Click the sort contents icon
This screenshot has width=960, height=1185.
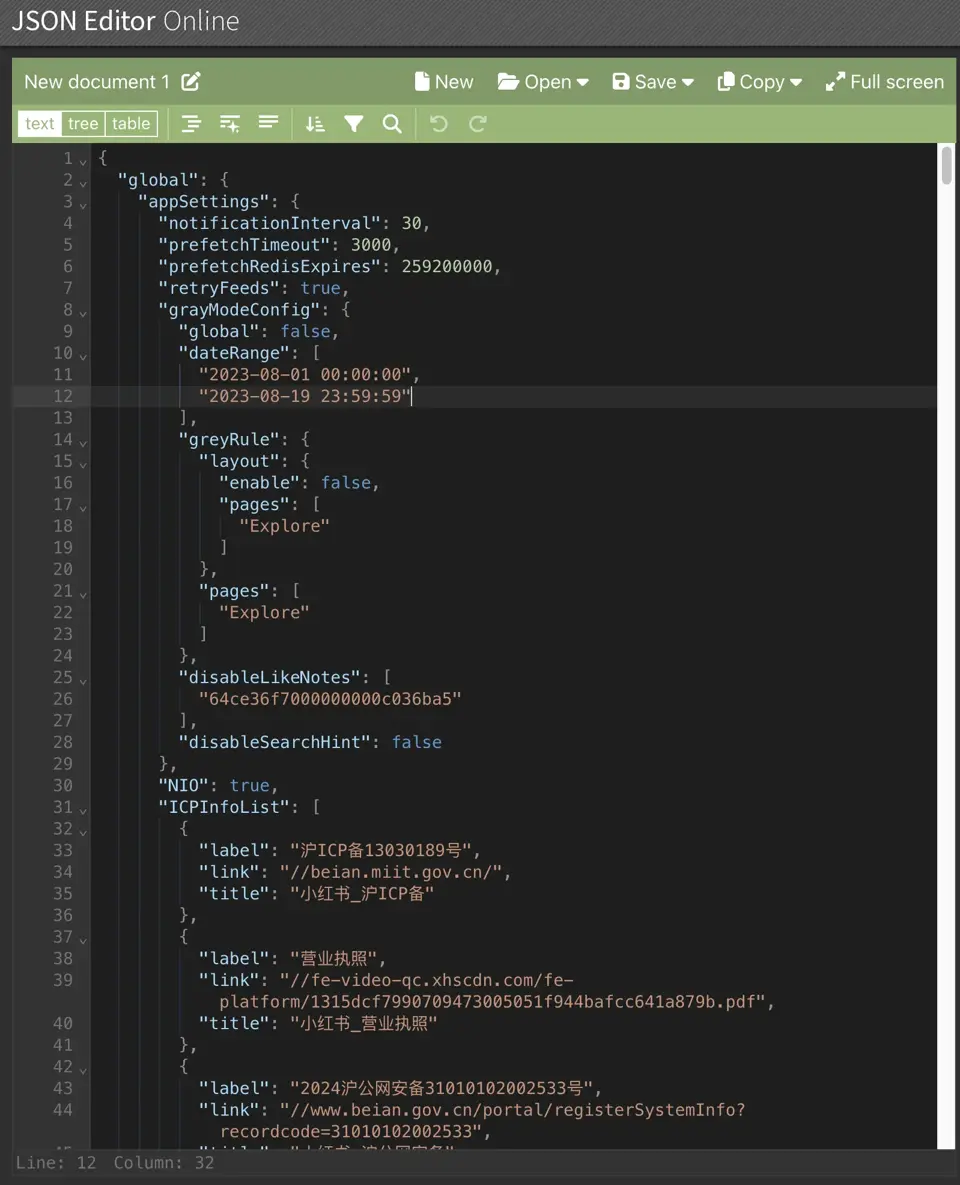pos(315,124)
